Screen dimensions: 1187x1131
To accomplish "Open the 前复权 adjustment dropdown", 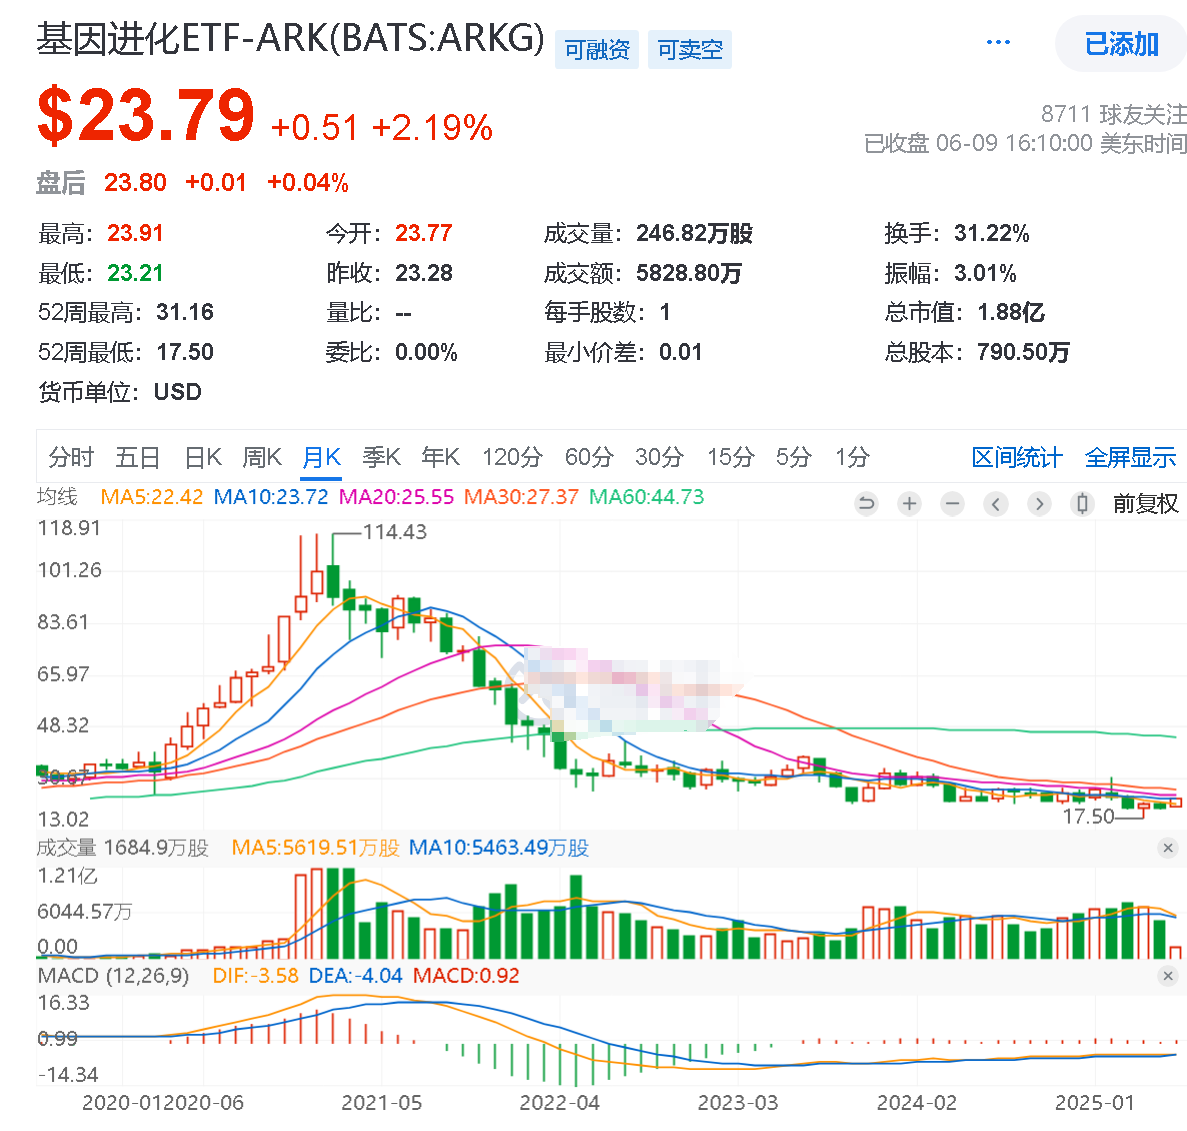I will click(1145, 503).
